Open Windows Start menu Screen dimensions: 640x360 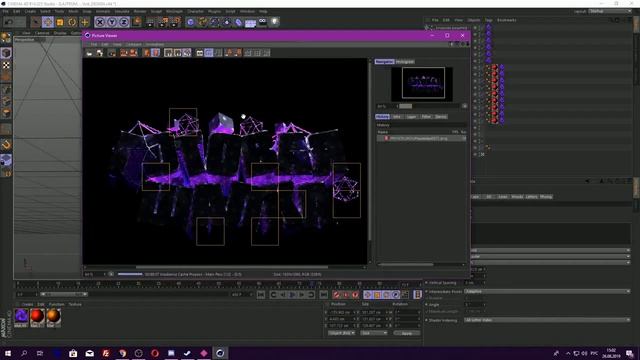[x=8, y=353]
